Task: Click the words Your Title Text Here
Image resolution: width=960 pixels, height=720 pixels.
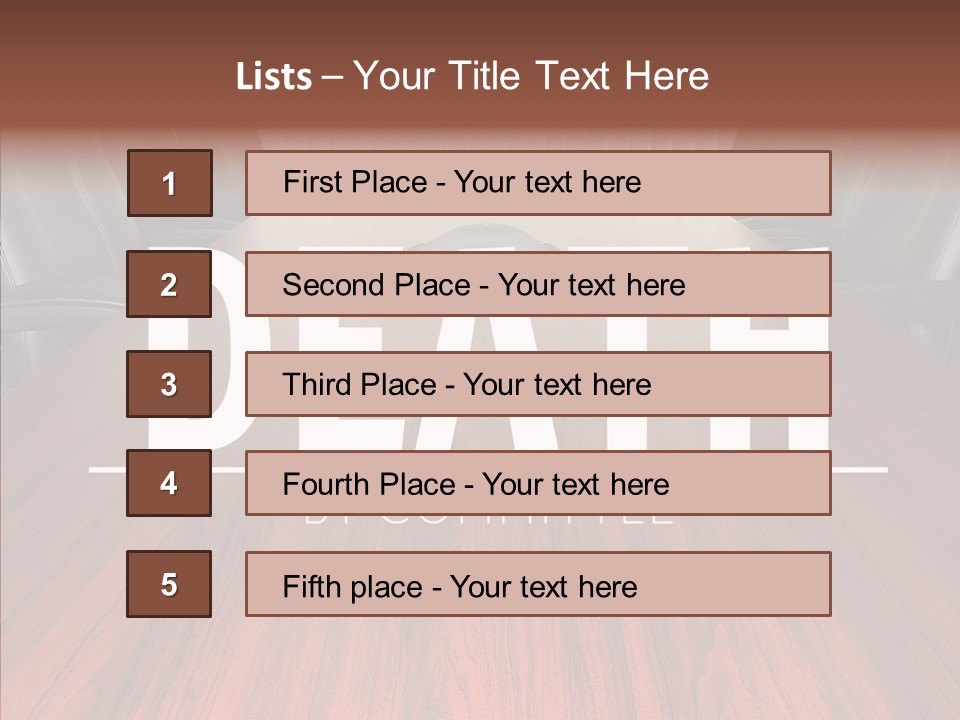Action: coord(531,76)
